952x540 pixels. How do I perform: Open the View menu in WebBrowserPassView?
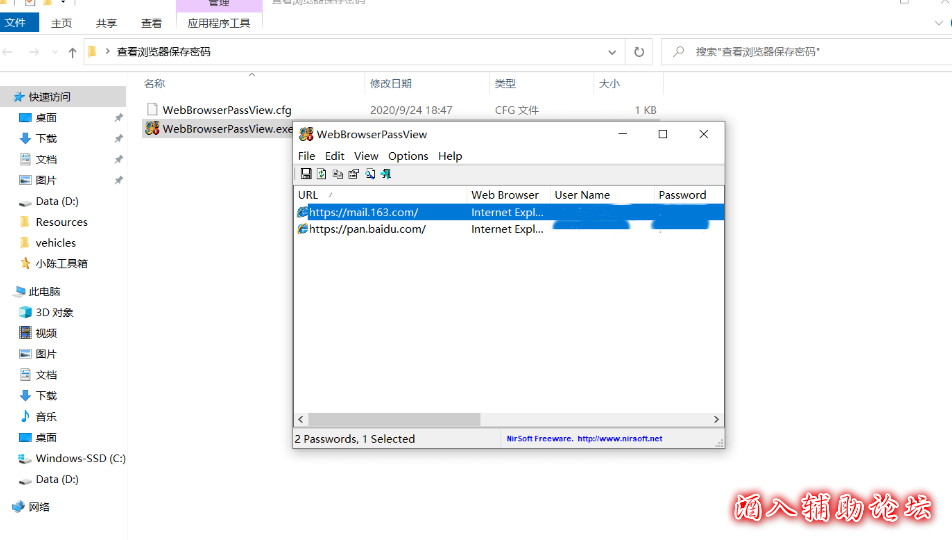click(x=366, y=156)
